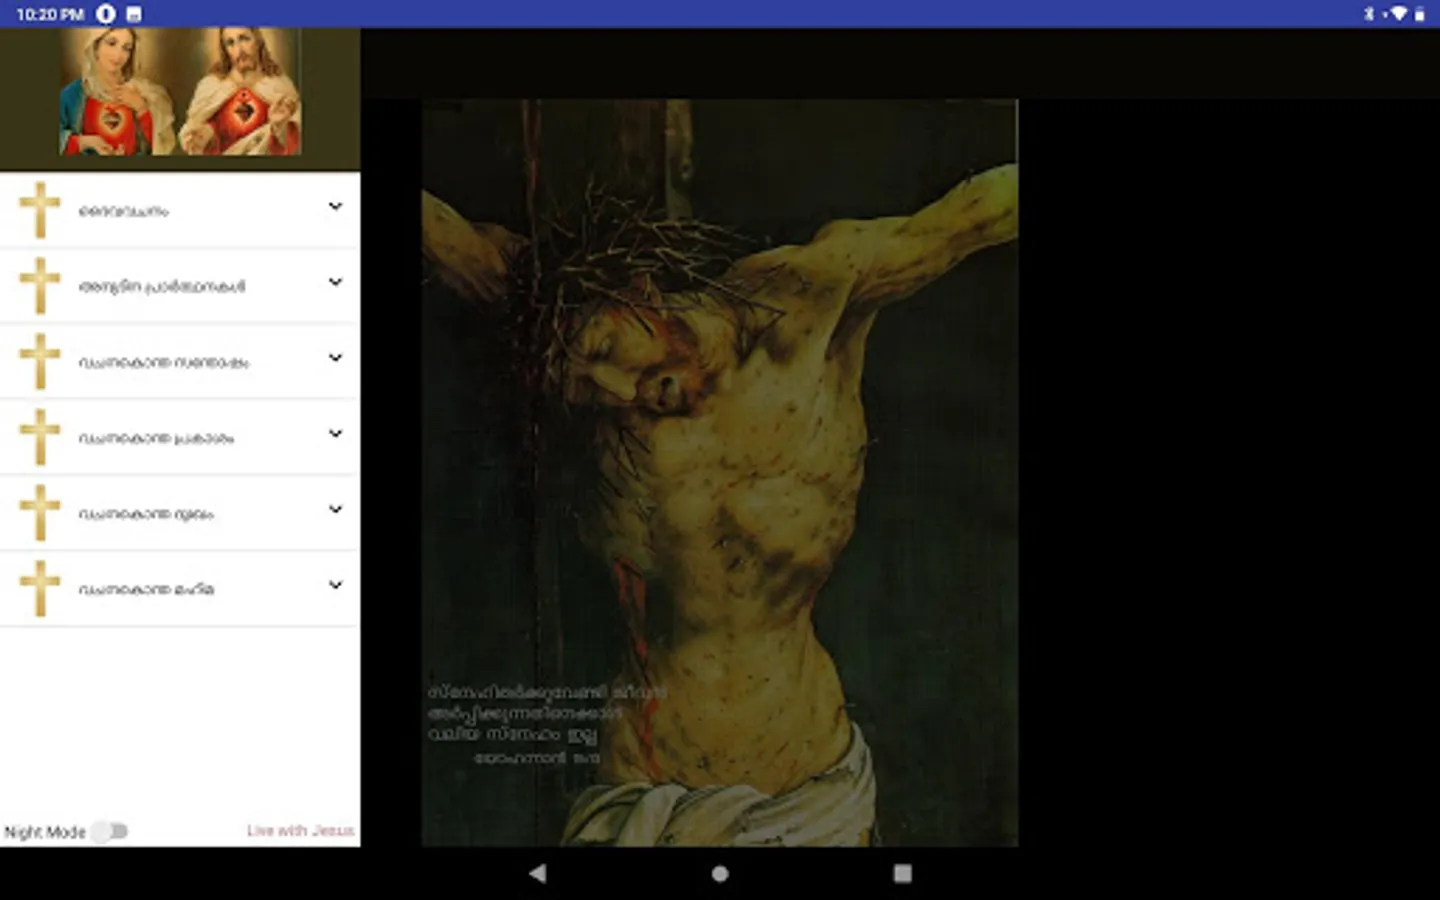
Task: Expand the fifth menu row using its chevron
Action: click(x=335, y=510)
